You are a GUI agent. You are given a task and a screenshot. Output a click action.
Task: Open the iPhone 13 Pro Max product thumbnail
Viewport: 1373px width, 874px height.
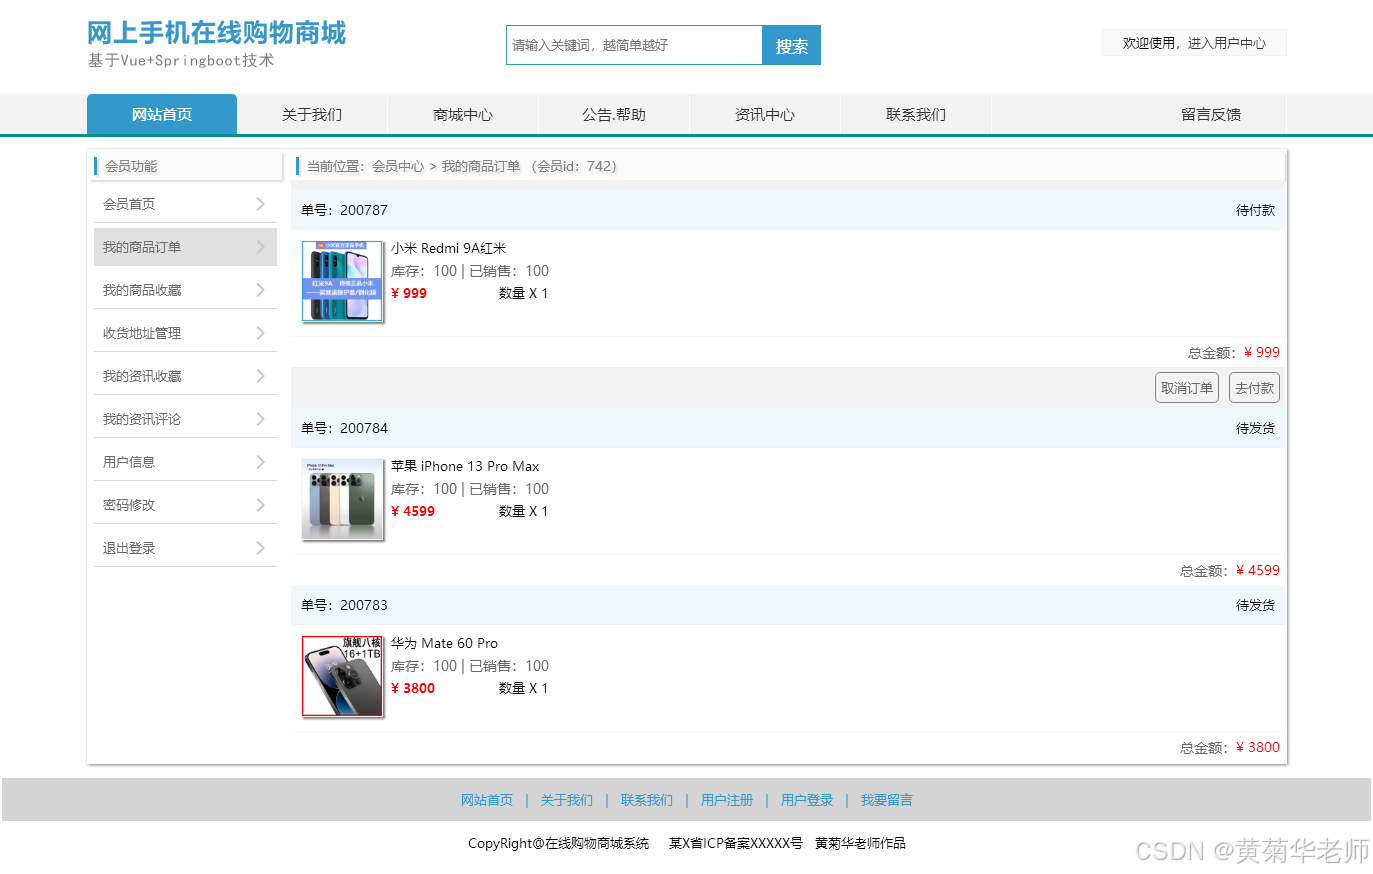tap(343, 499)
